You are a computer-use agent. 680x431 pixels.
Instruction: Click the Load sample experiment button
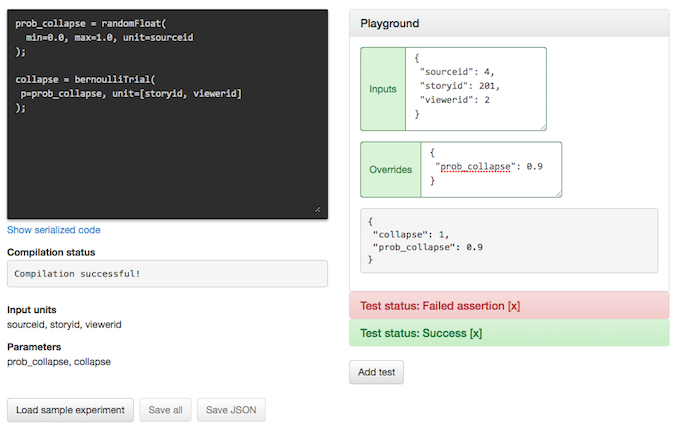[x=70, y=410]
